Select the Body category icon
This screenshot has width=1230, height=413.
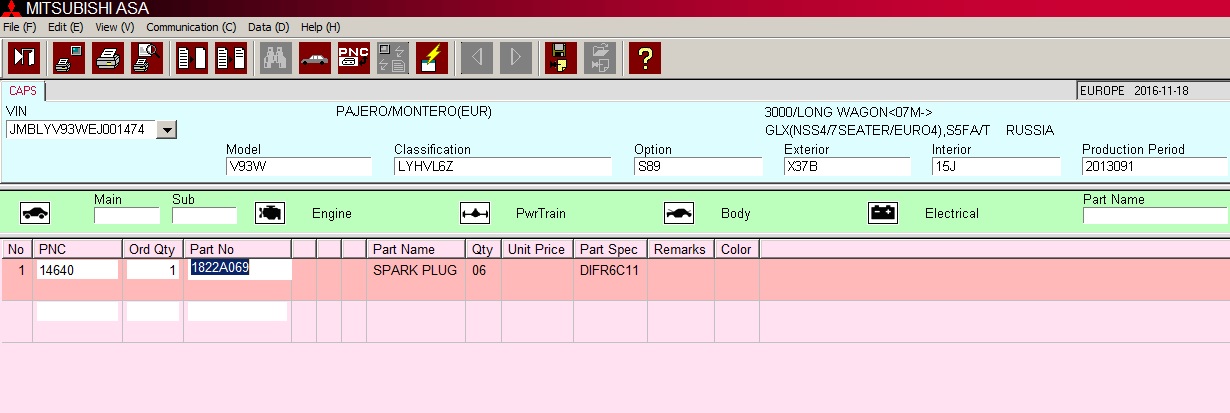click(x=679, y=213)
